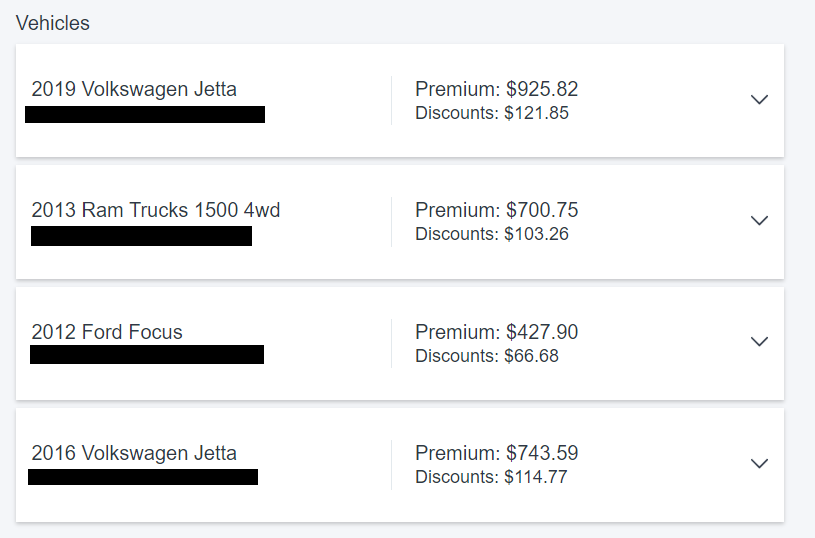Click the redacted bar under Ford Focus

[147, 355]
